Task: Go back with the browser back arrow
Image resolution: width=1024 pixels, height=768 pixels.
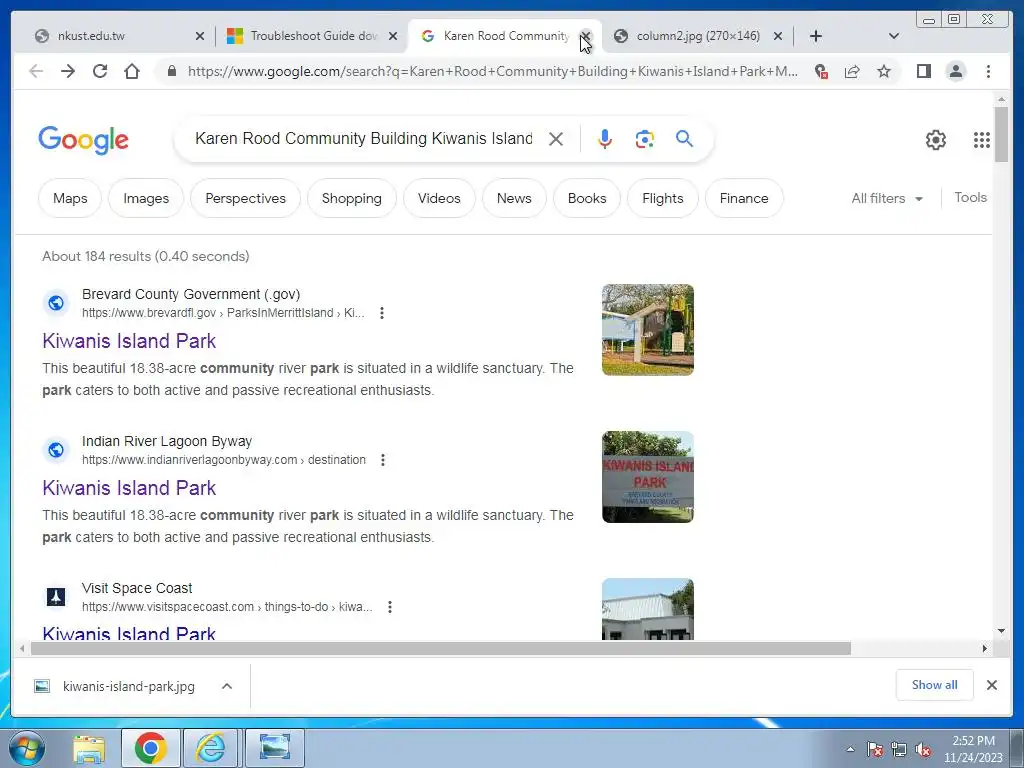Action: click(x=36, y=71)
